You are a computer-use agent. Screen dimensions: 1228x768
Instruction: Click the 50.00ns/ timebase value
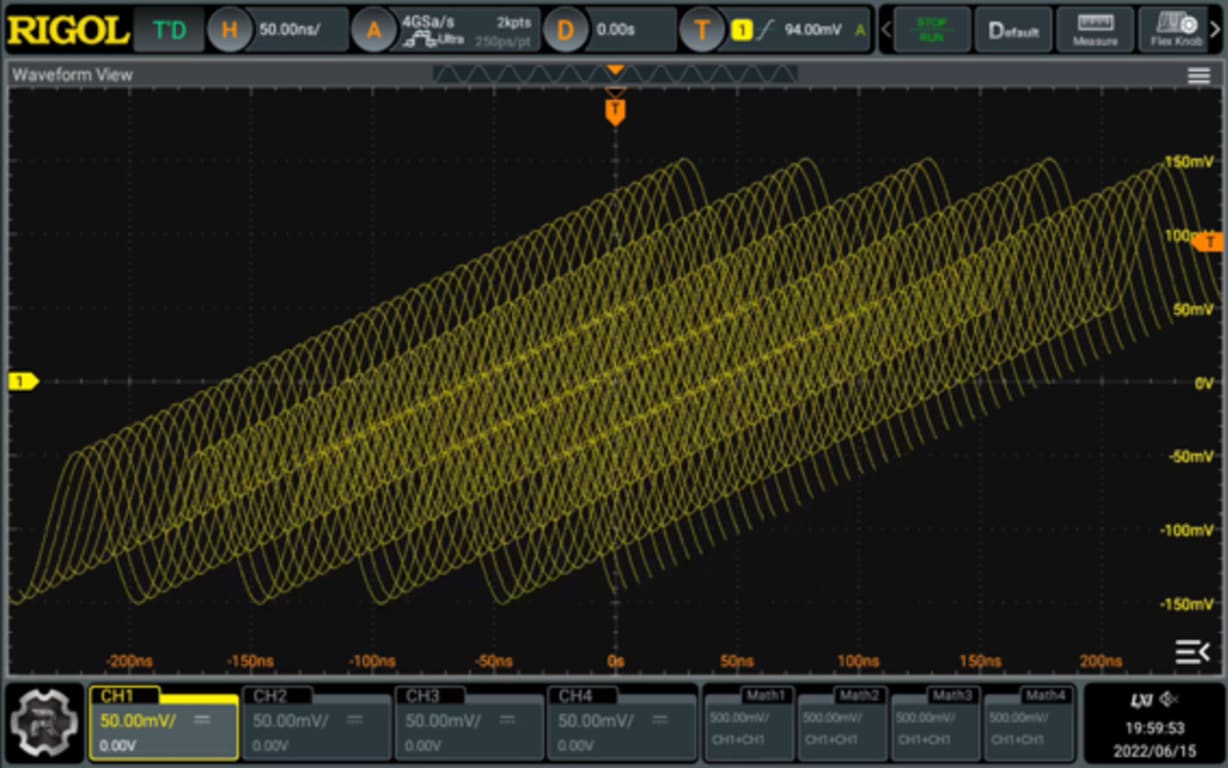289,30
